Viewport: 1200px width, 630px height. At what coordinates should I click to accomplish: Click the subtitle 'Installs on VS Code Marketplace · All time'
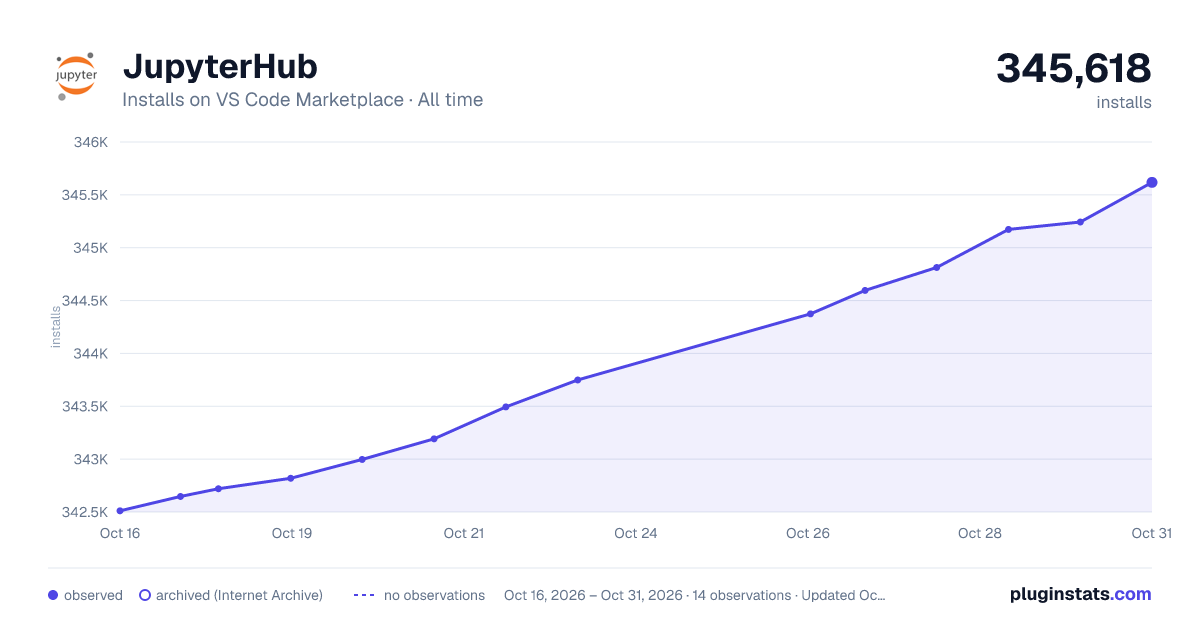(x=302, y=100)
